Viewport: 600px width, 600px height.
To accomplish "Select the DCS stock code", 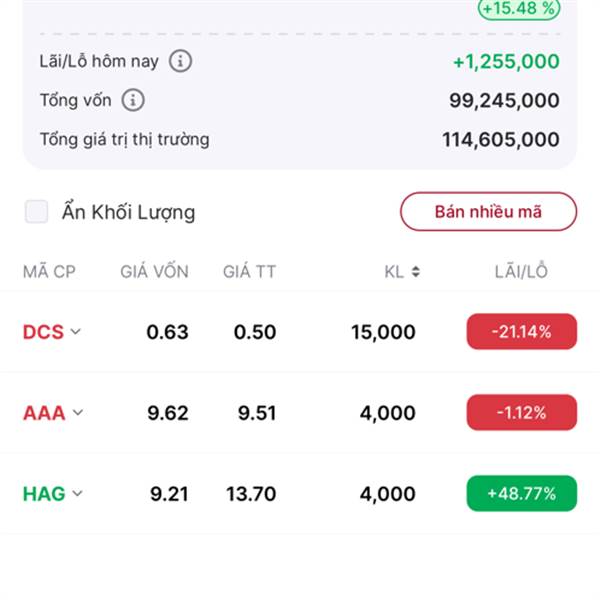I will 43,332.
